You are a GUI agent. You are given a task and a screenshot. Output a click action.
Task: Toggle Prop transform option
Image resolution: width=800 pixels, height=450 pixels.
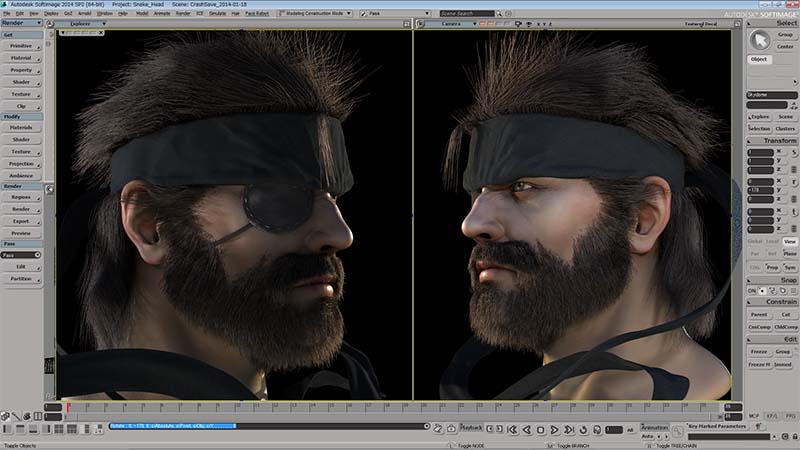[772, 267]
